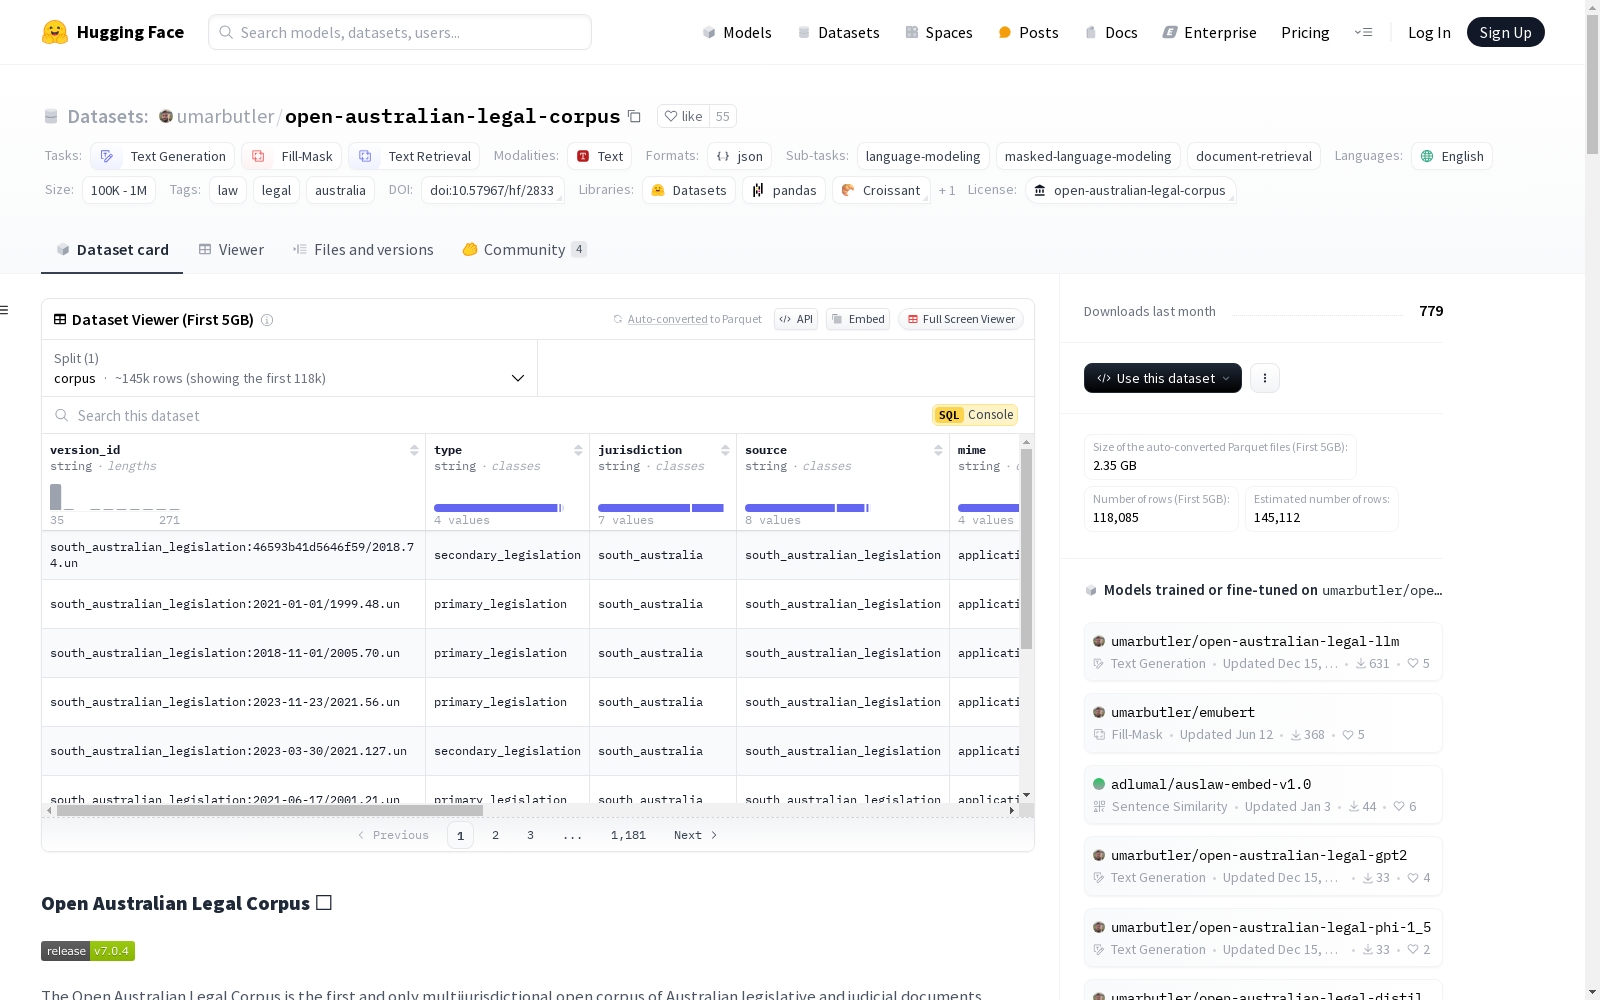
Task: Click the version_id length histogram bar
Action: 56,496
